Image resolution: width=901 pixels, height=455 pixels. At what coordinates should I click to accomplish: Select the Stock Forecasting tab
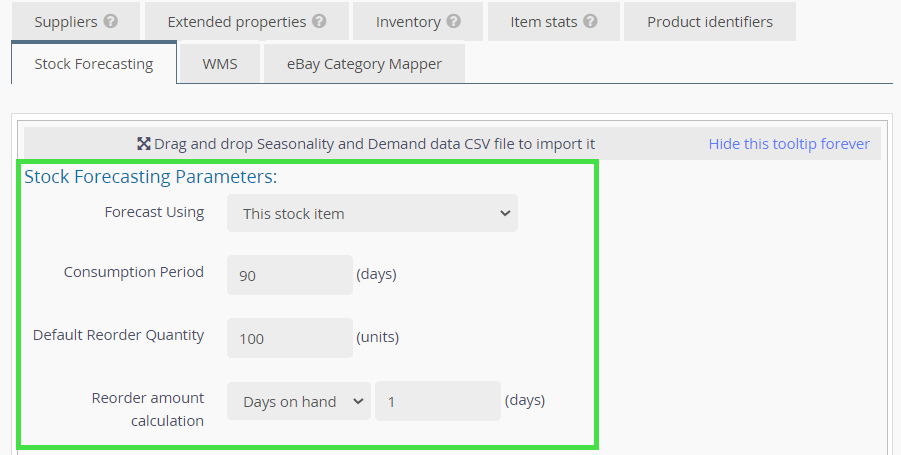point(94,64)
